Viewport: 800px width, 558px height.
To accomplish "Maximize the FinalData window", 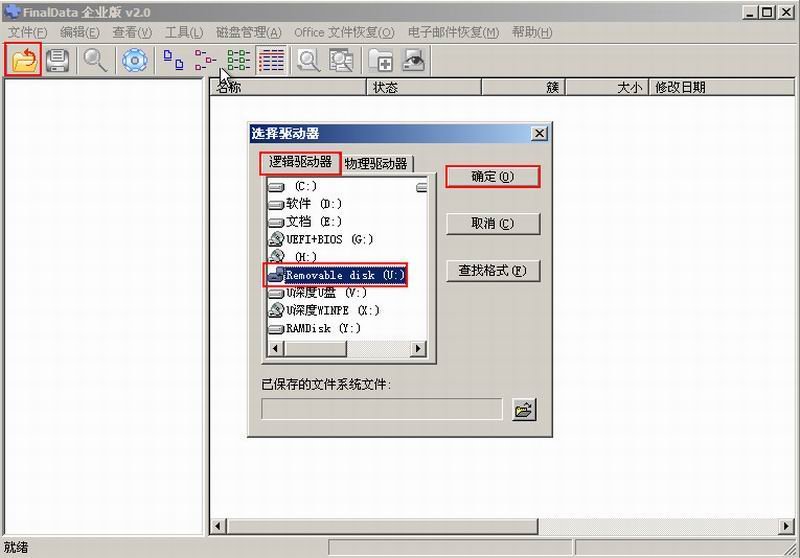I will point(767,12).
